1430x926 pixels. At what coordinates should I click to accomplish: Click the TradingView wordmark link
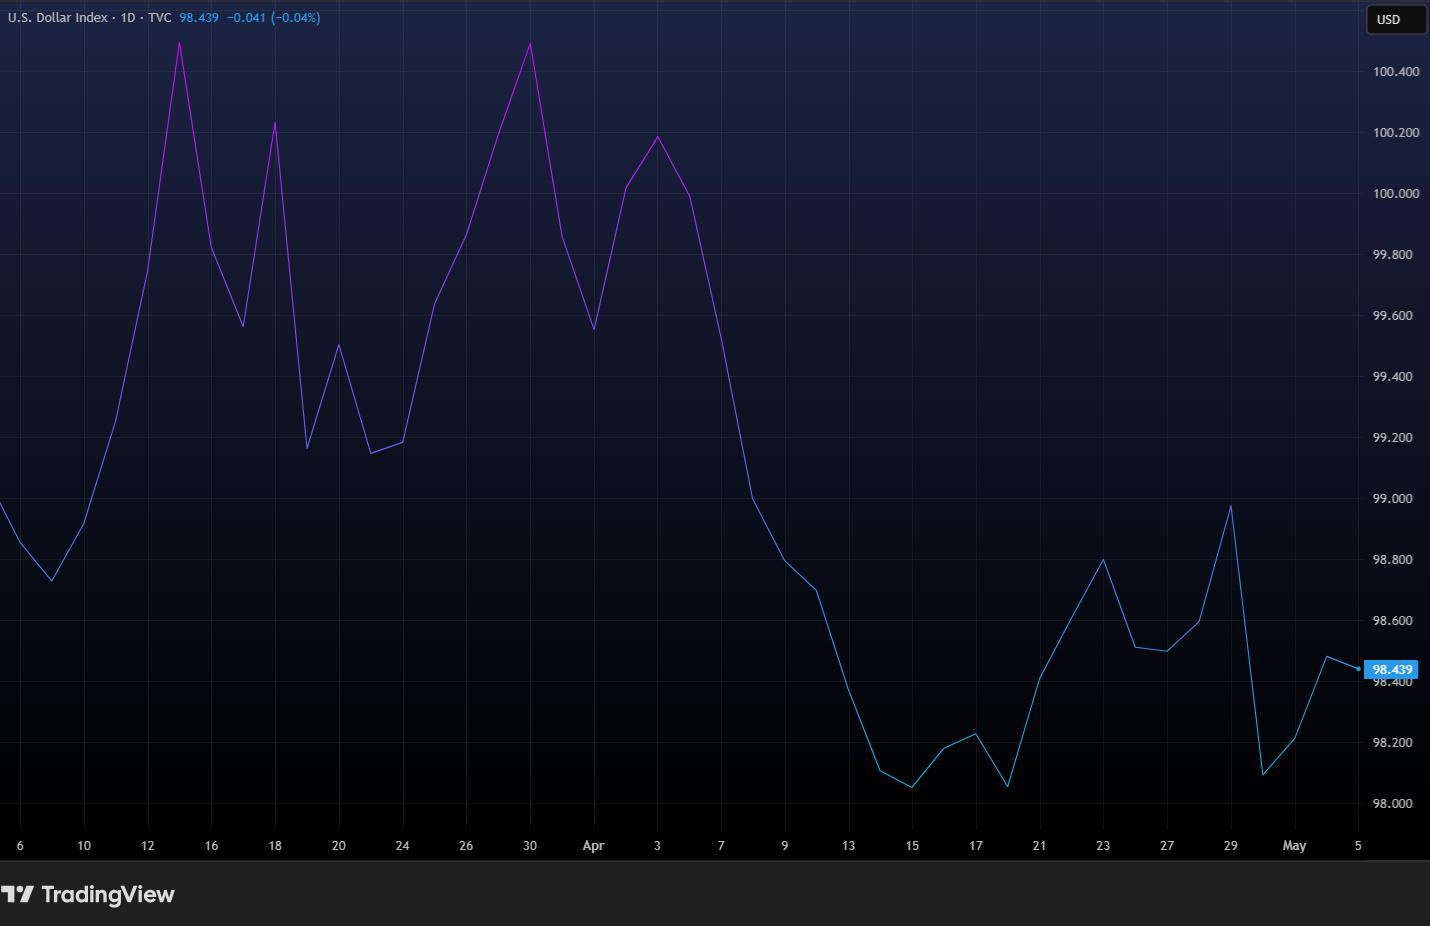pos(108,894)
